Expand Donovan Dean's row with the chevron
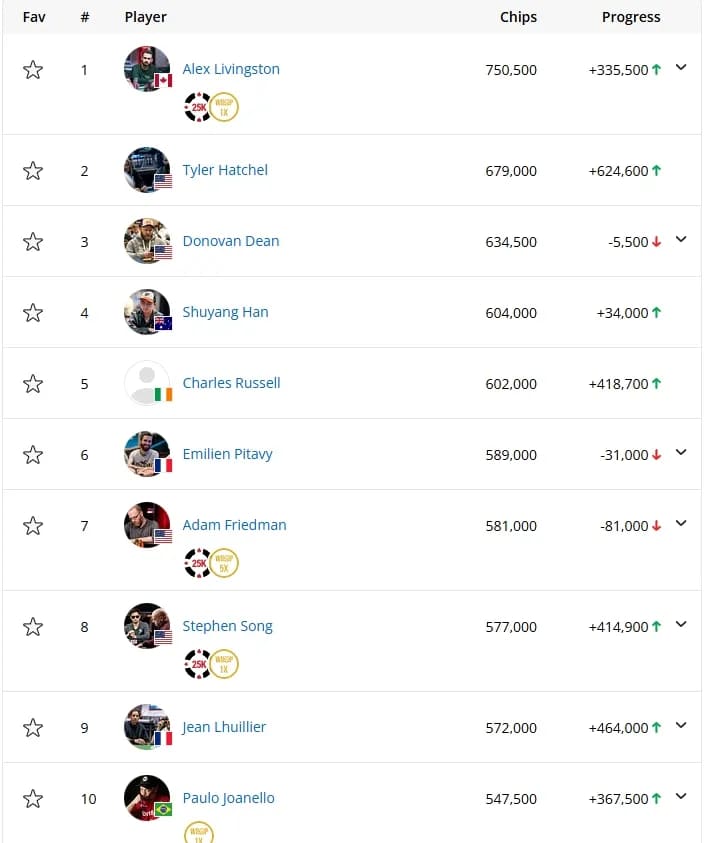This screenshot has width=704, height=843. coord(681,240)
